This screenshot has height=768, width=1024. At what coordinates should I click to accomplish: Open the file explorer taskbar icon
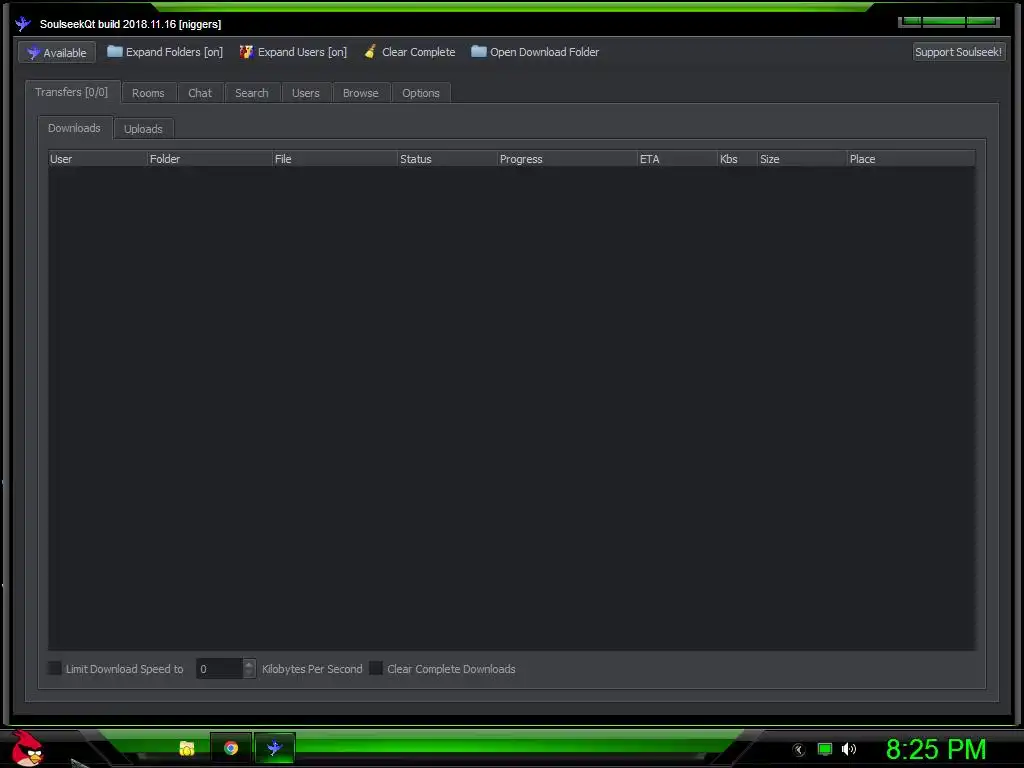187,748
